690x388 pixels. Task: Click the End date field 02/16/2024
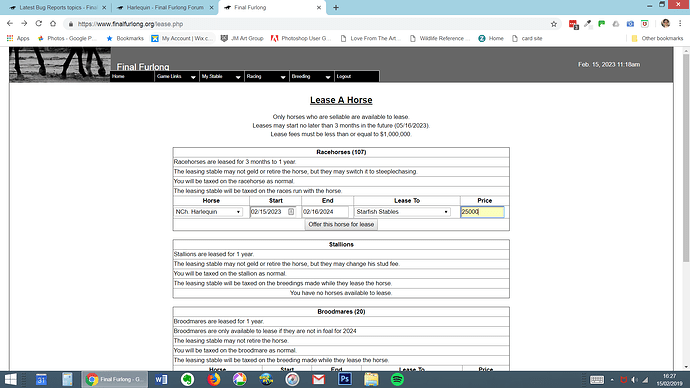pyautogui.click(x=325, y=212)
